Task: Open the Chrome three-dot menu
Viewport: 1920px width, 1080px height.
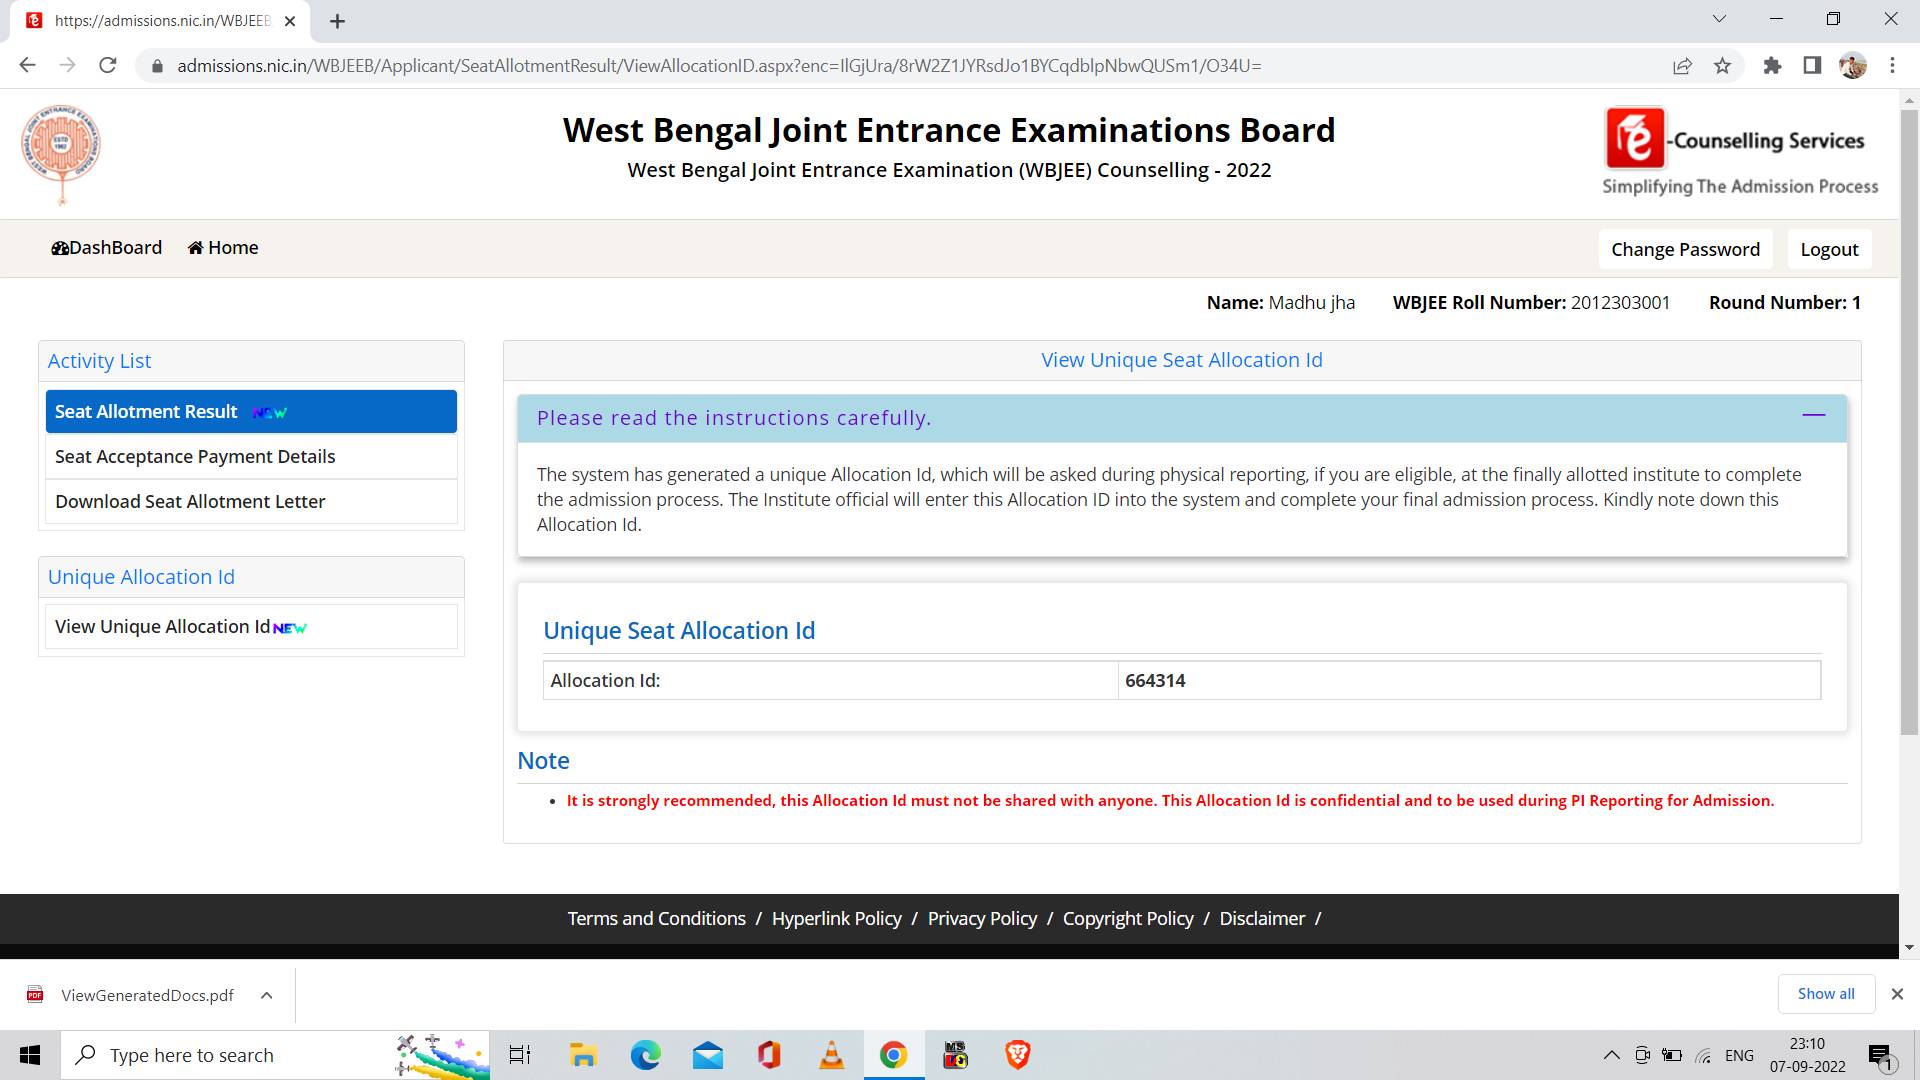Action: point(1892,66)
